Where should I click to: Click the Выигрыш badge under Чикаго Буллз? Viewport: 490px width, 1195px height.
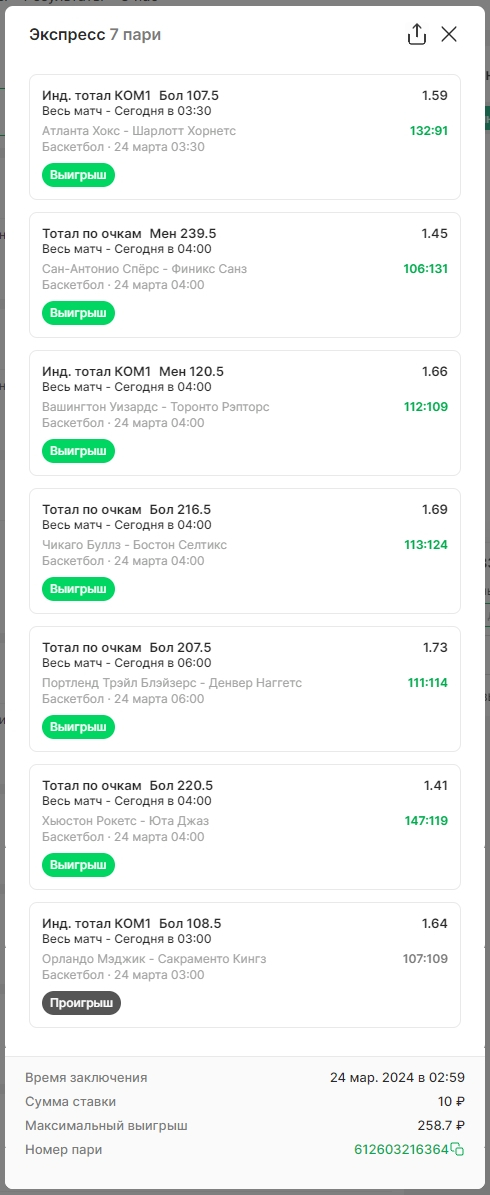pos(78,589)
